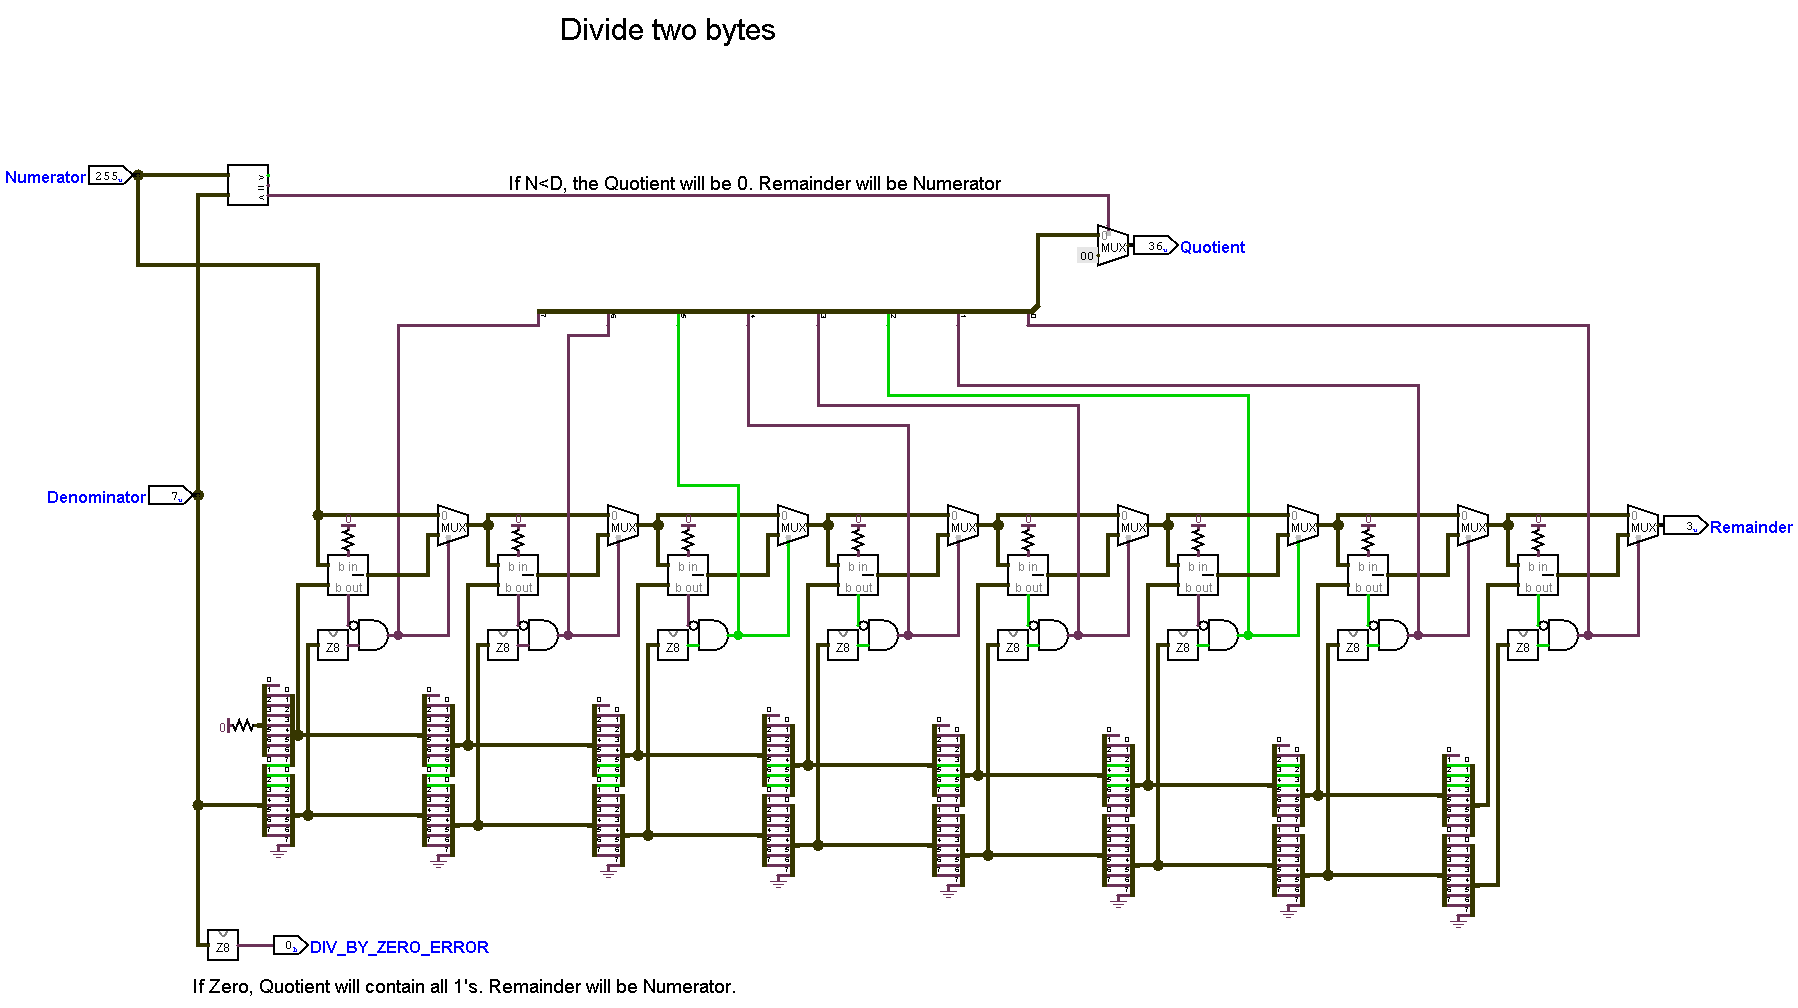Viewport: 1798px width, 1008px height.
Task: Toggle the Numerator input showing 255
Action: (106, 176)
